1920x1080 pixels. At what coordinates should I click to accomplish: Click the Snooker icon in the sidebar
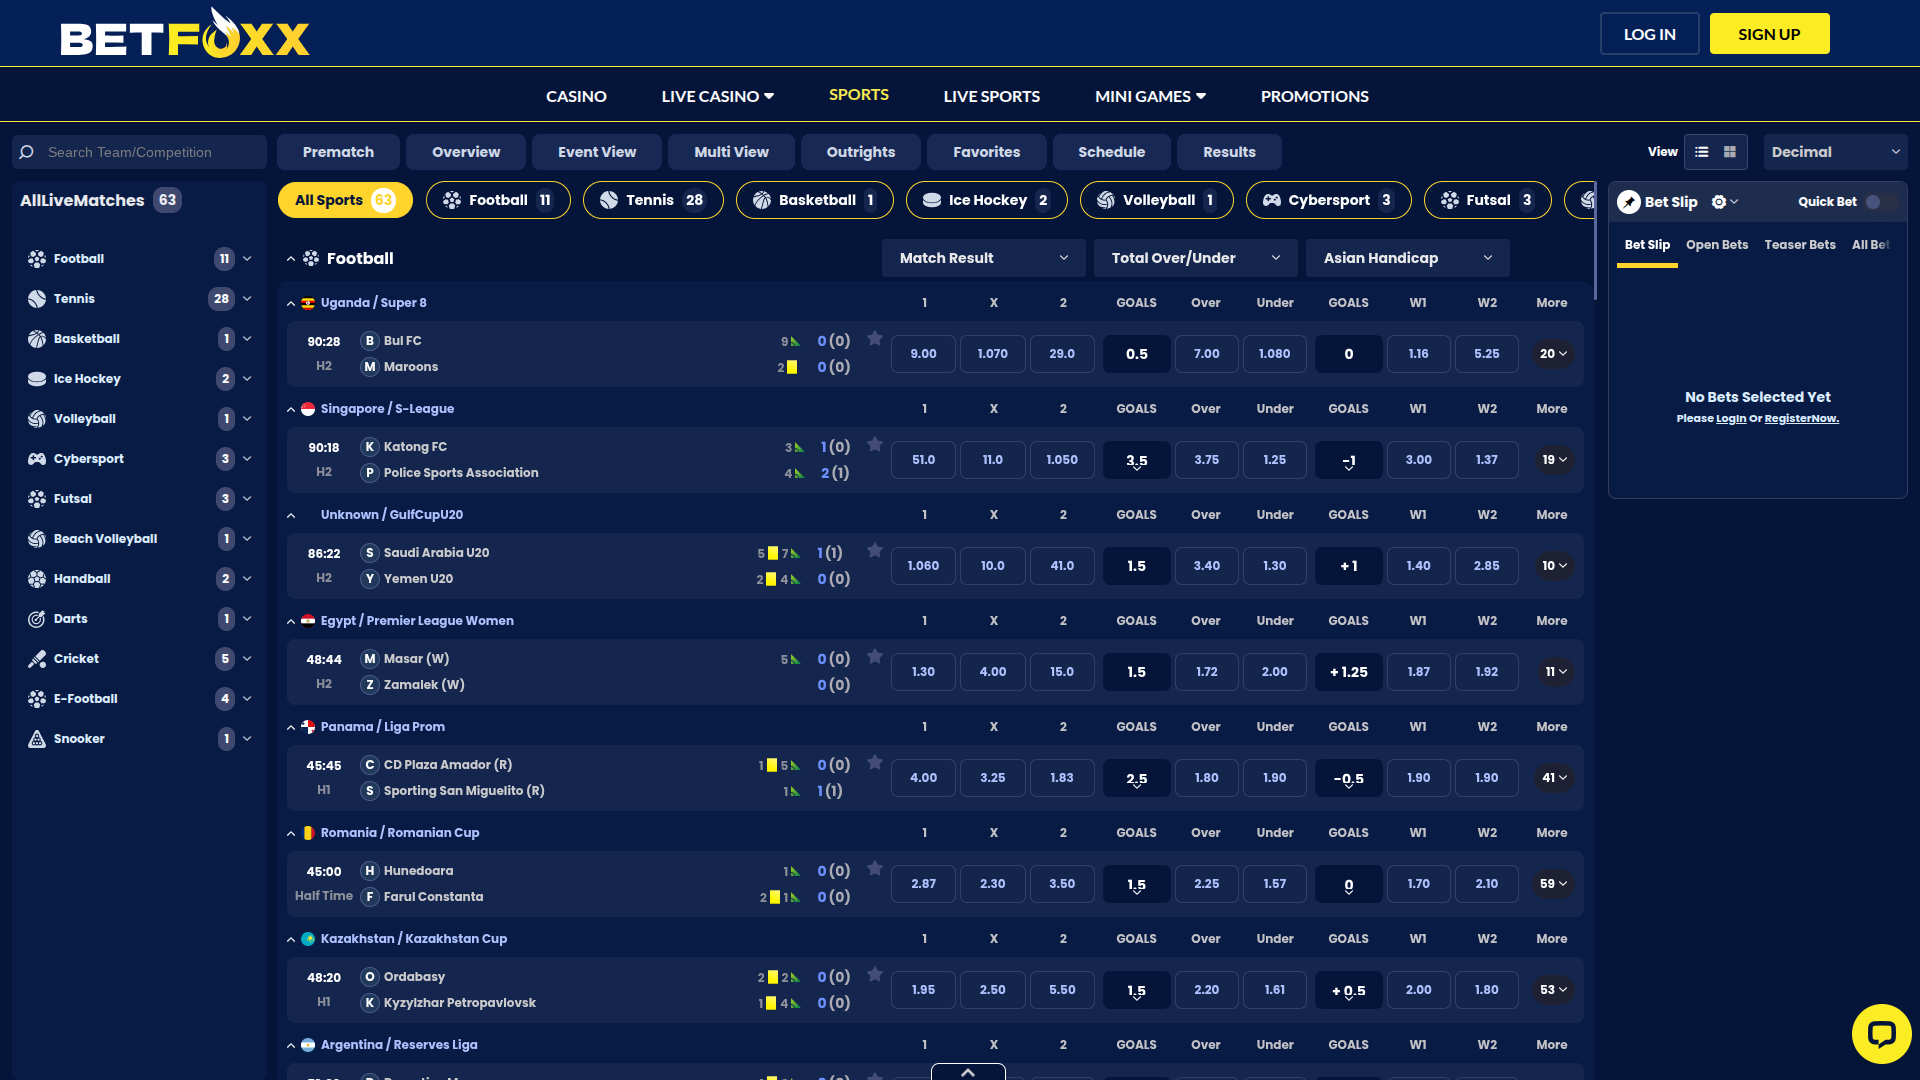point(37,738)
